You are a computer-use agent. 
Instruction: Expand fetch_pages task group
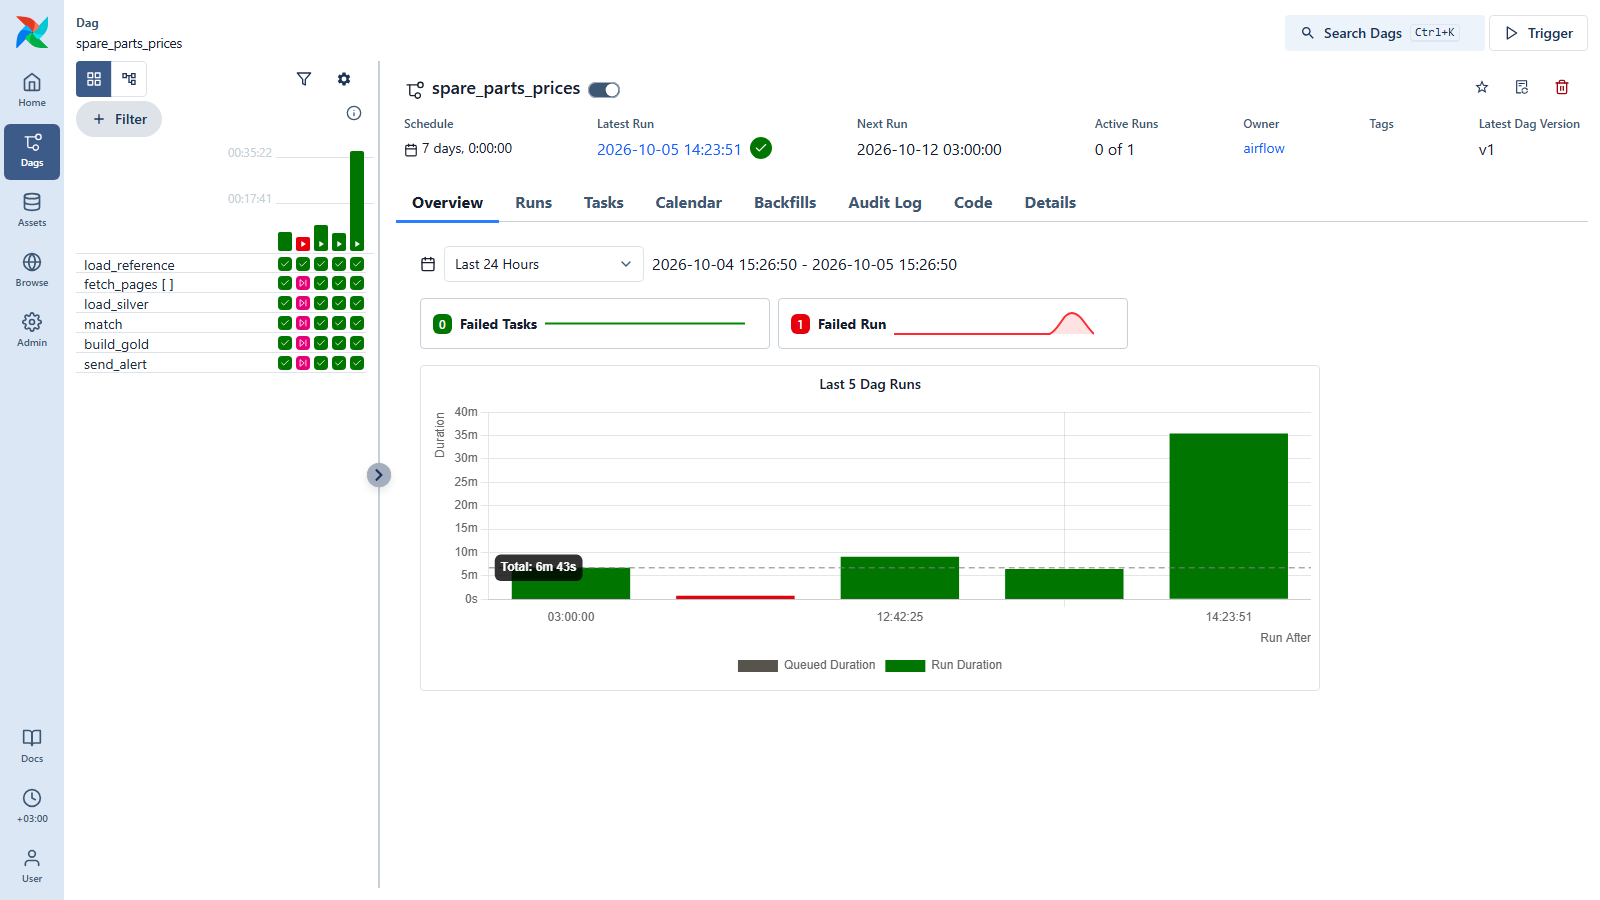click(128, 284)
